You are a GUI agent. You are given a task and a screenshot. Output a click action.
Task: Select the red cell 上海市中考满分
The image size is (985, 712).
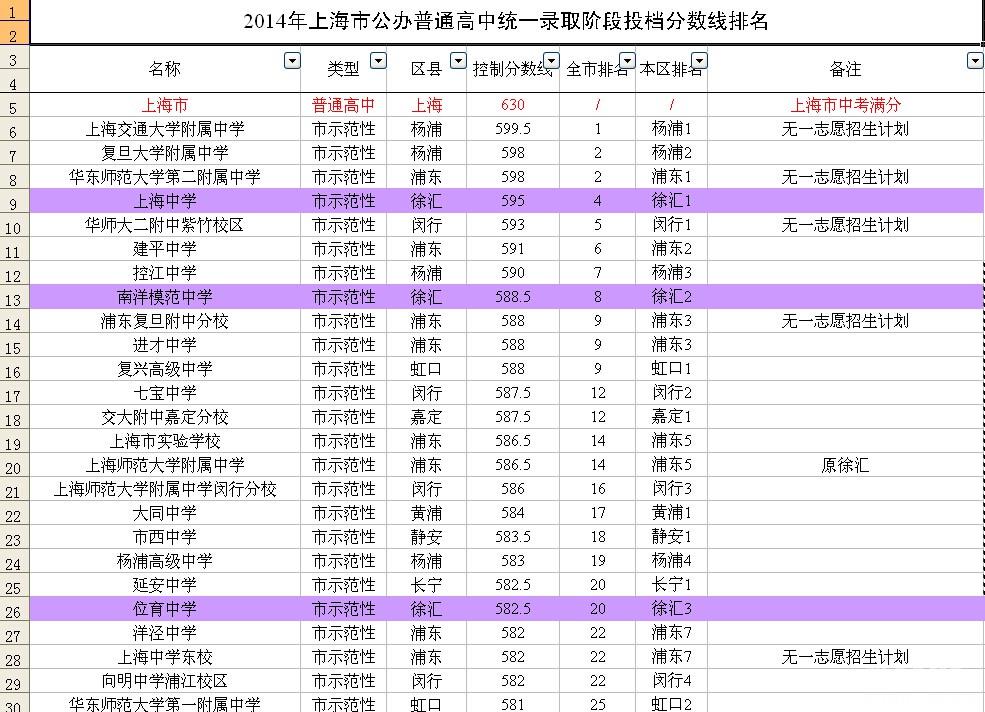[x=846, y=105]
